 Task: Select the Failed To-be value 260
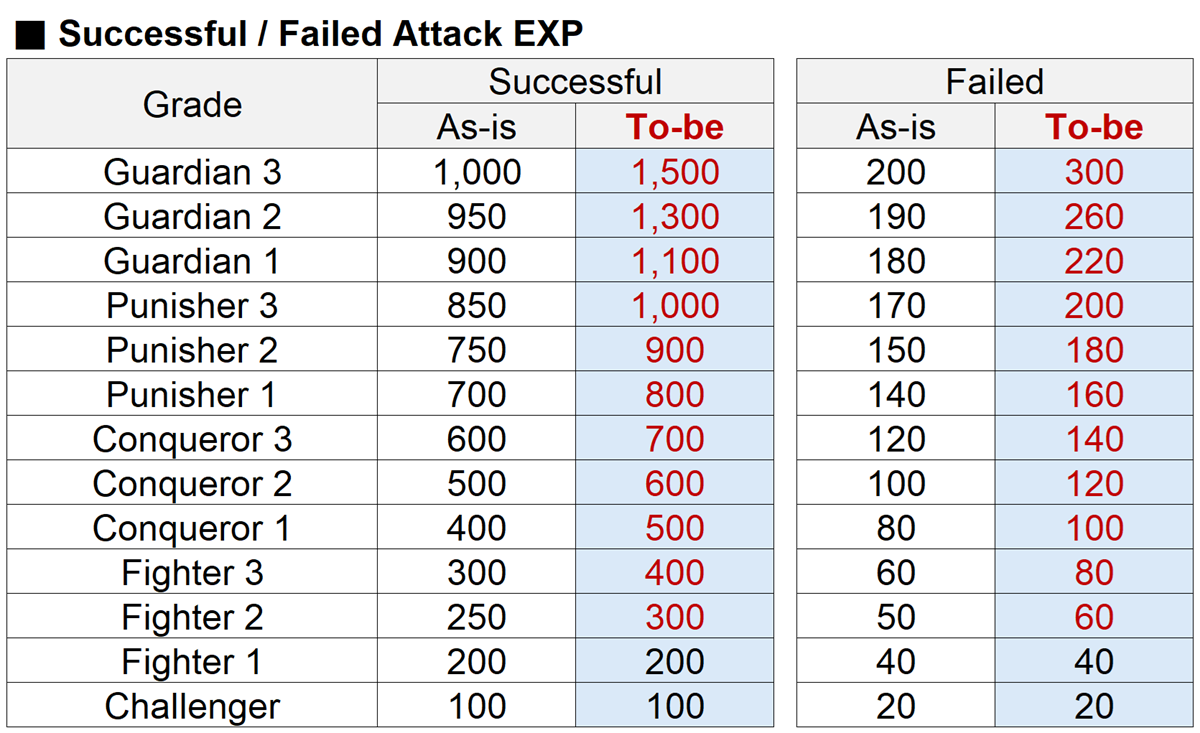pyautogui.click(x=1094, y=217)
